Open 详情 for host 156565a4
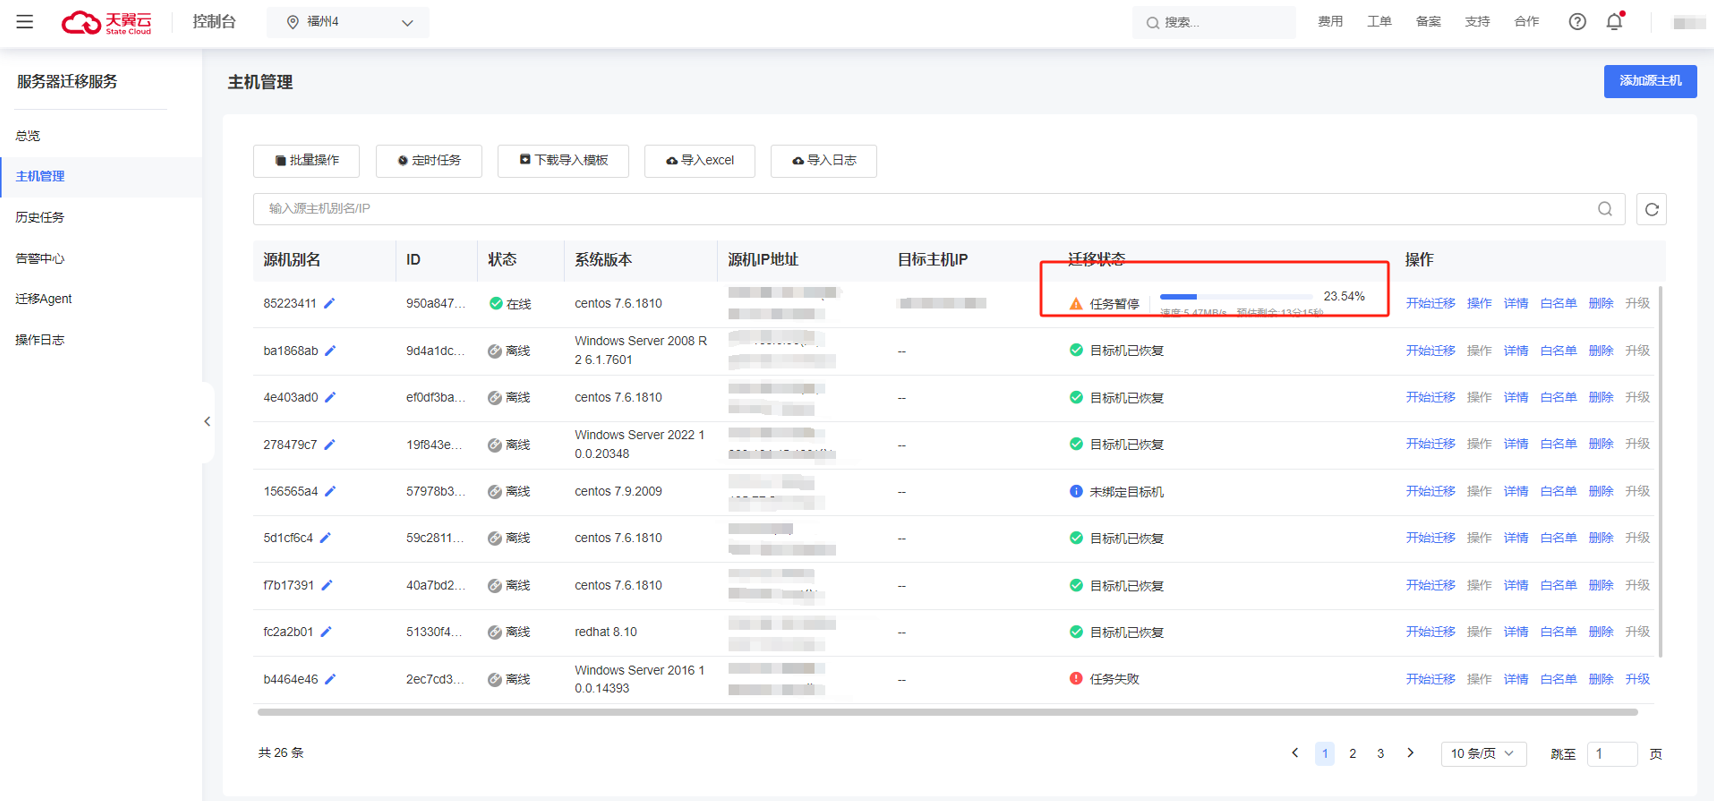This screenshot has height=801, width=1714. (x=1516, y=491)
